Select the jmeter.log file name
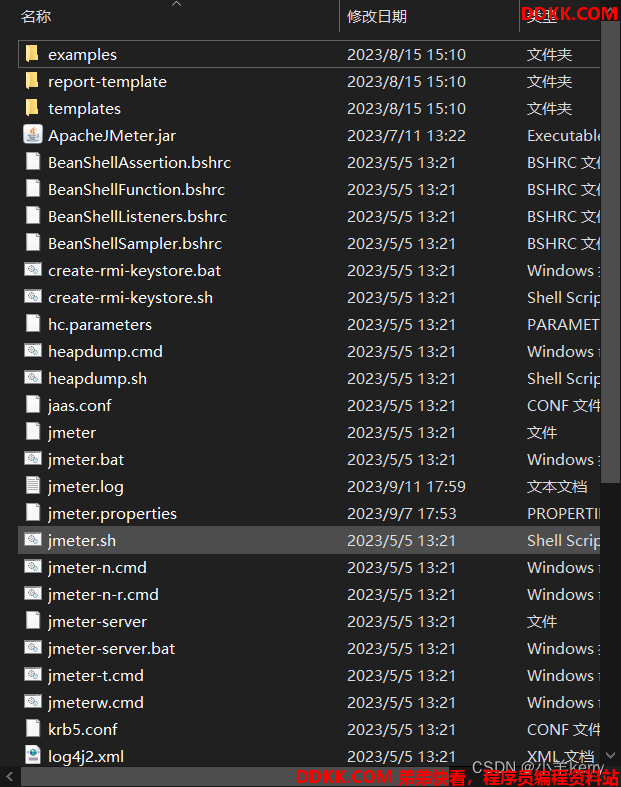The width and height of the screenshot is (621, 787). (86, 487)
